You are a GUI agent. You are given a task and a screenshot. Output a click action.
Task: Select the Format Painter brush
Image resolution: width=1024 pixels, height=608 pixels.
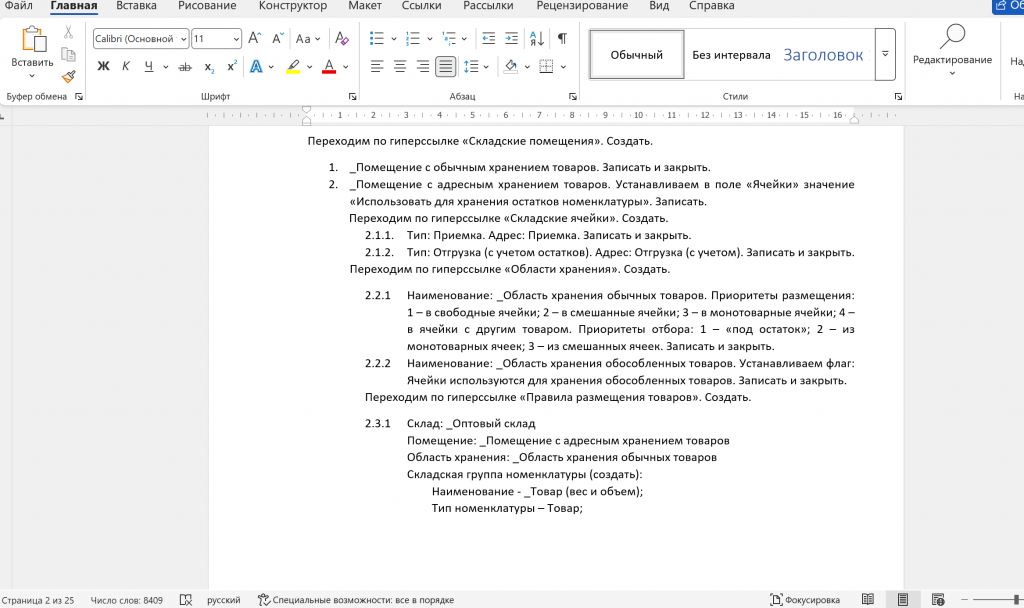(69, 76)
